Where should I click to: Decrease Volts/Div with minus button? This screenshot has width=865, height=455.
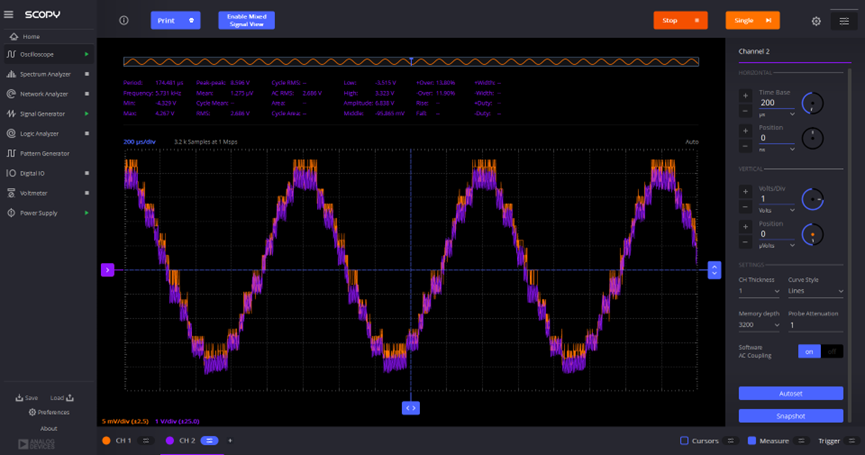pos(745,207)
